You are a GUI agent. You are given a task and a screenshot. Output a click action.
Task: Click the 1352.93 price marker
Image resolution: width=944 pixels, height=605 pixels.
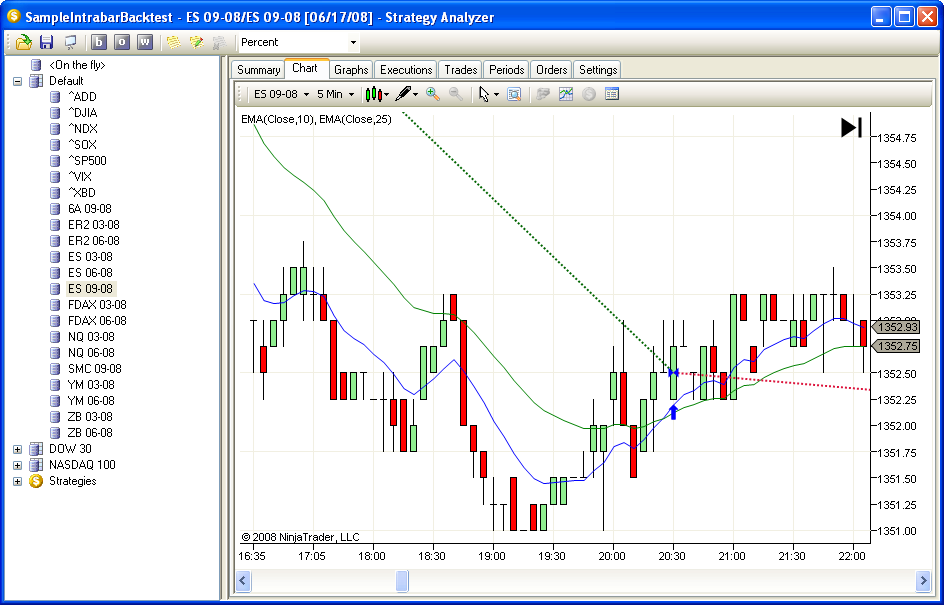pyautogui.click(x=896, y=327)
